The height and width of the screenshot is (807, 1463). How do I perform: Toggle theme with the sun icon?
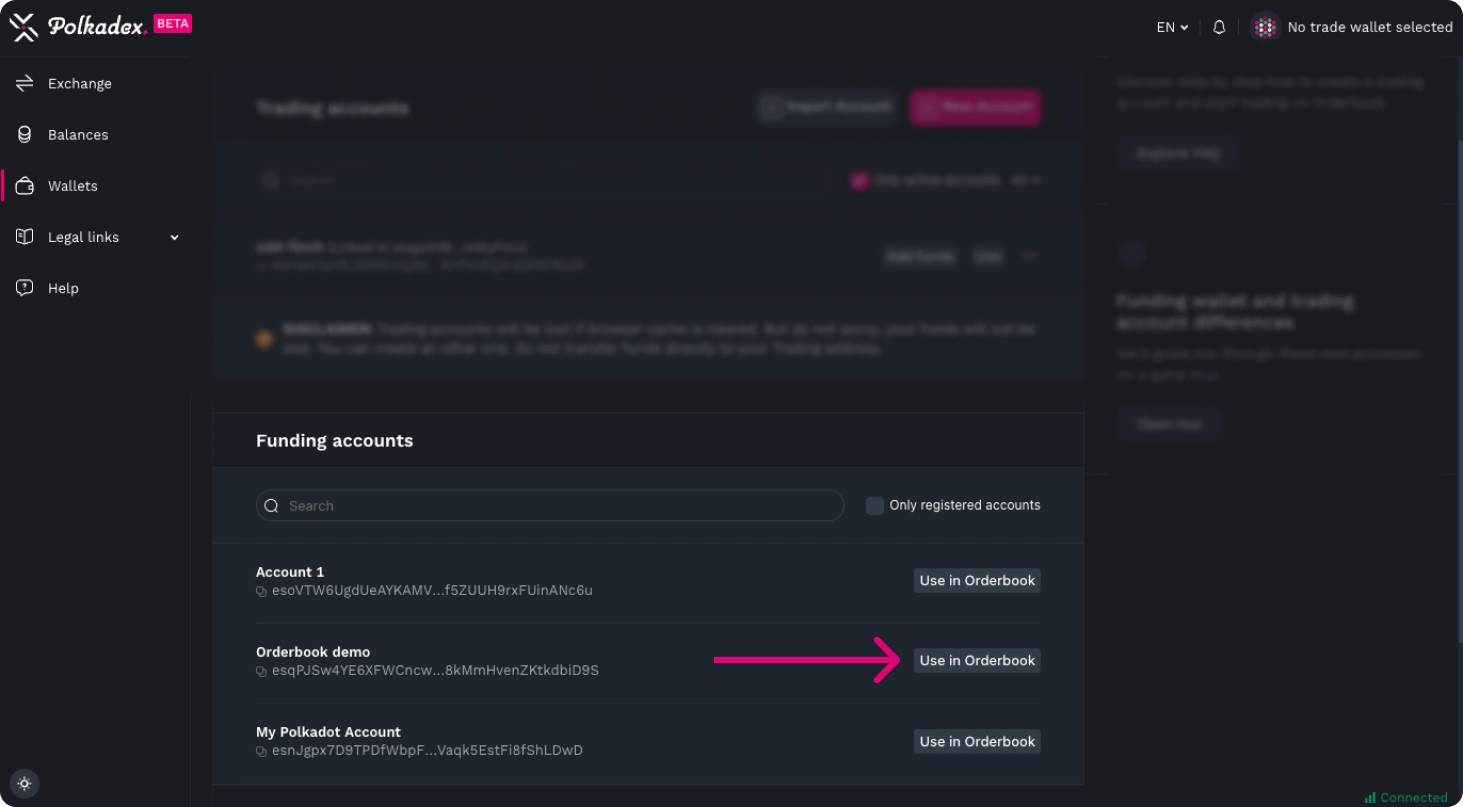pyautogui.click(x=25, y=783)
